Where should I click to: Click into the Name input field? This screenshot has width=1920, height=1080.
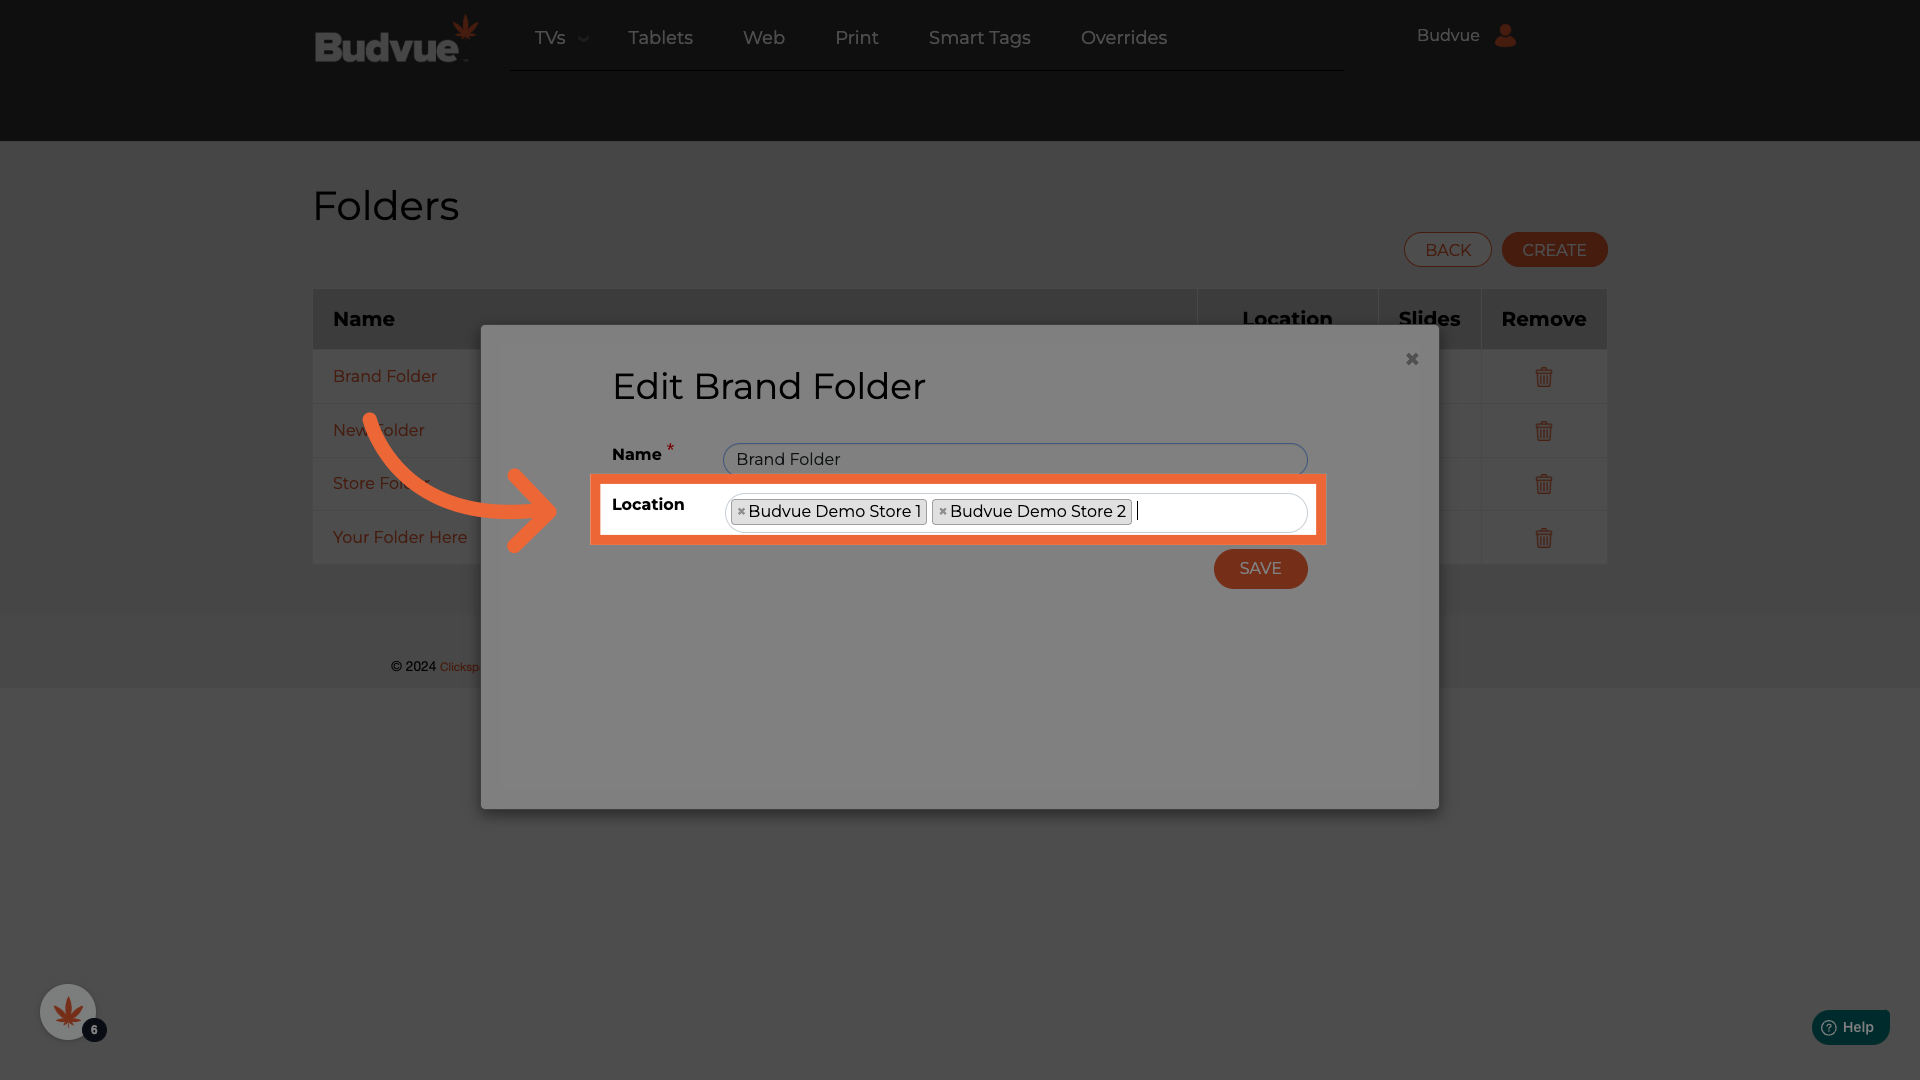1014,459
